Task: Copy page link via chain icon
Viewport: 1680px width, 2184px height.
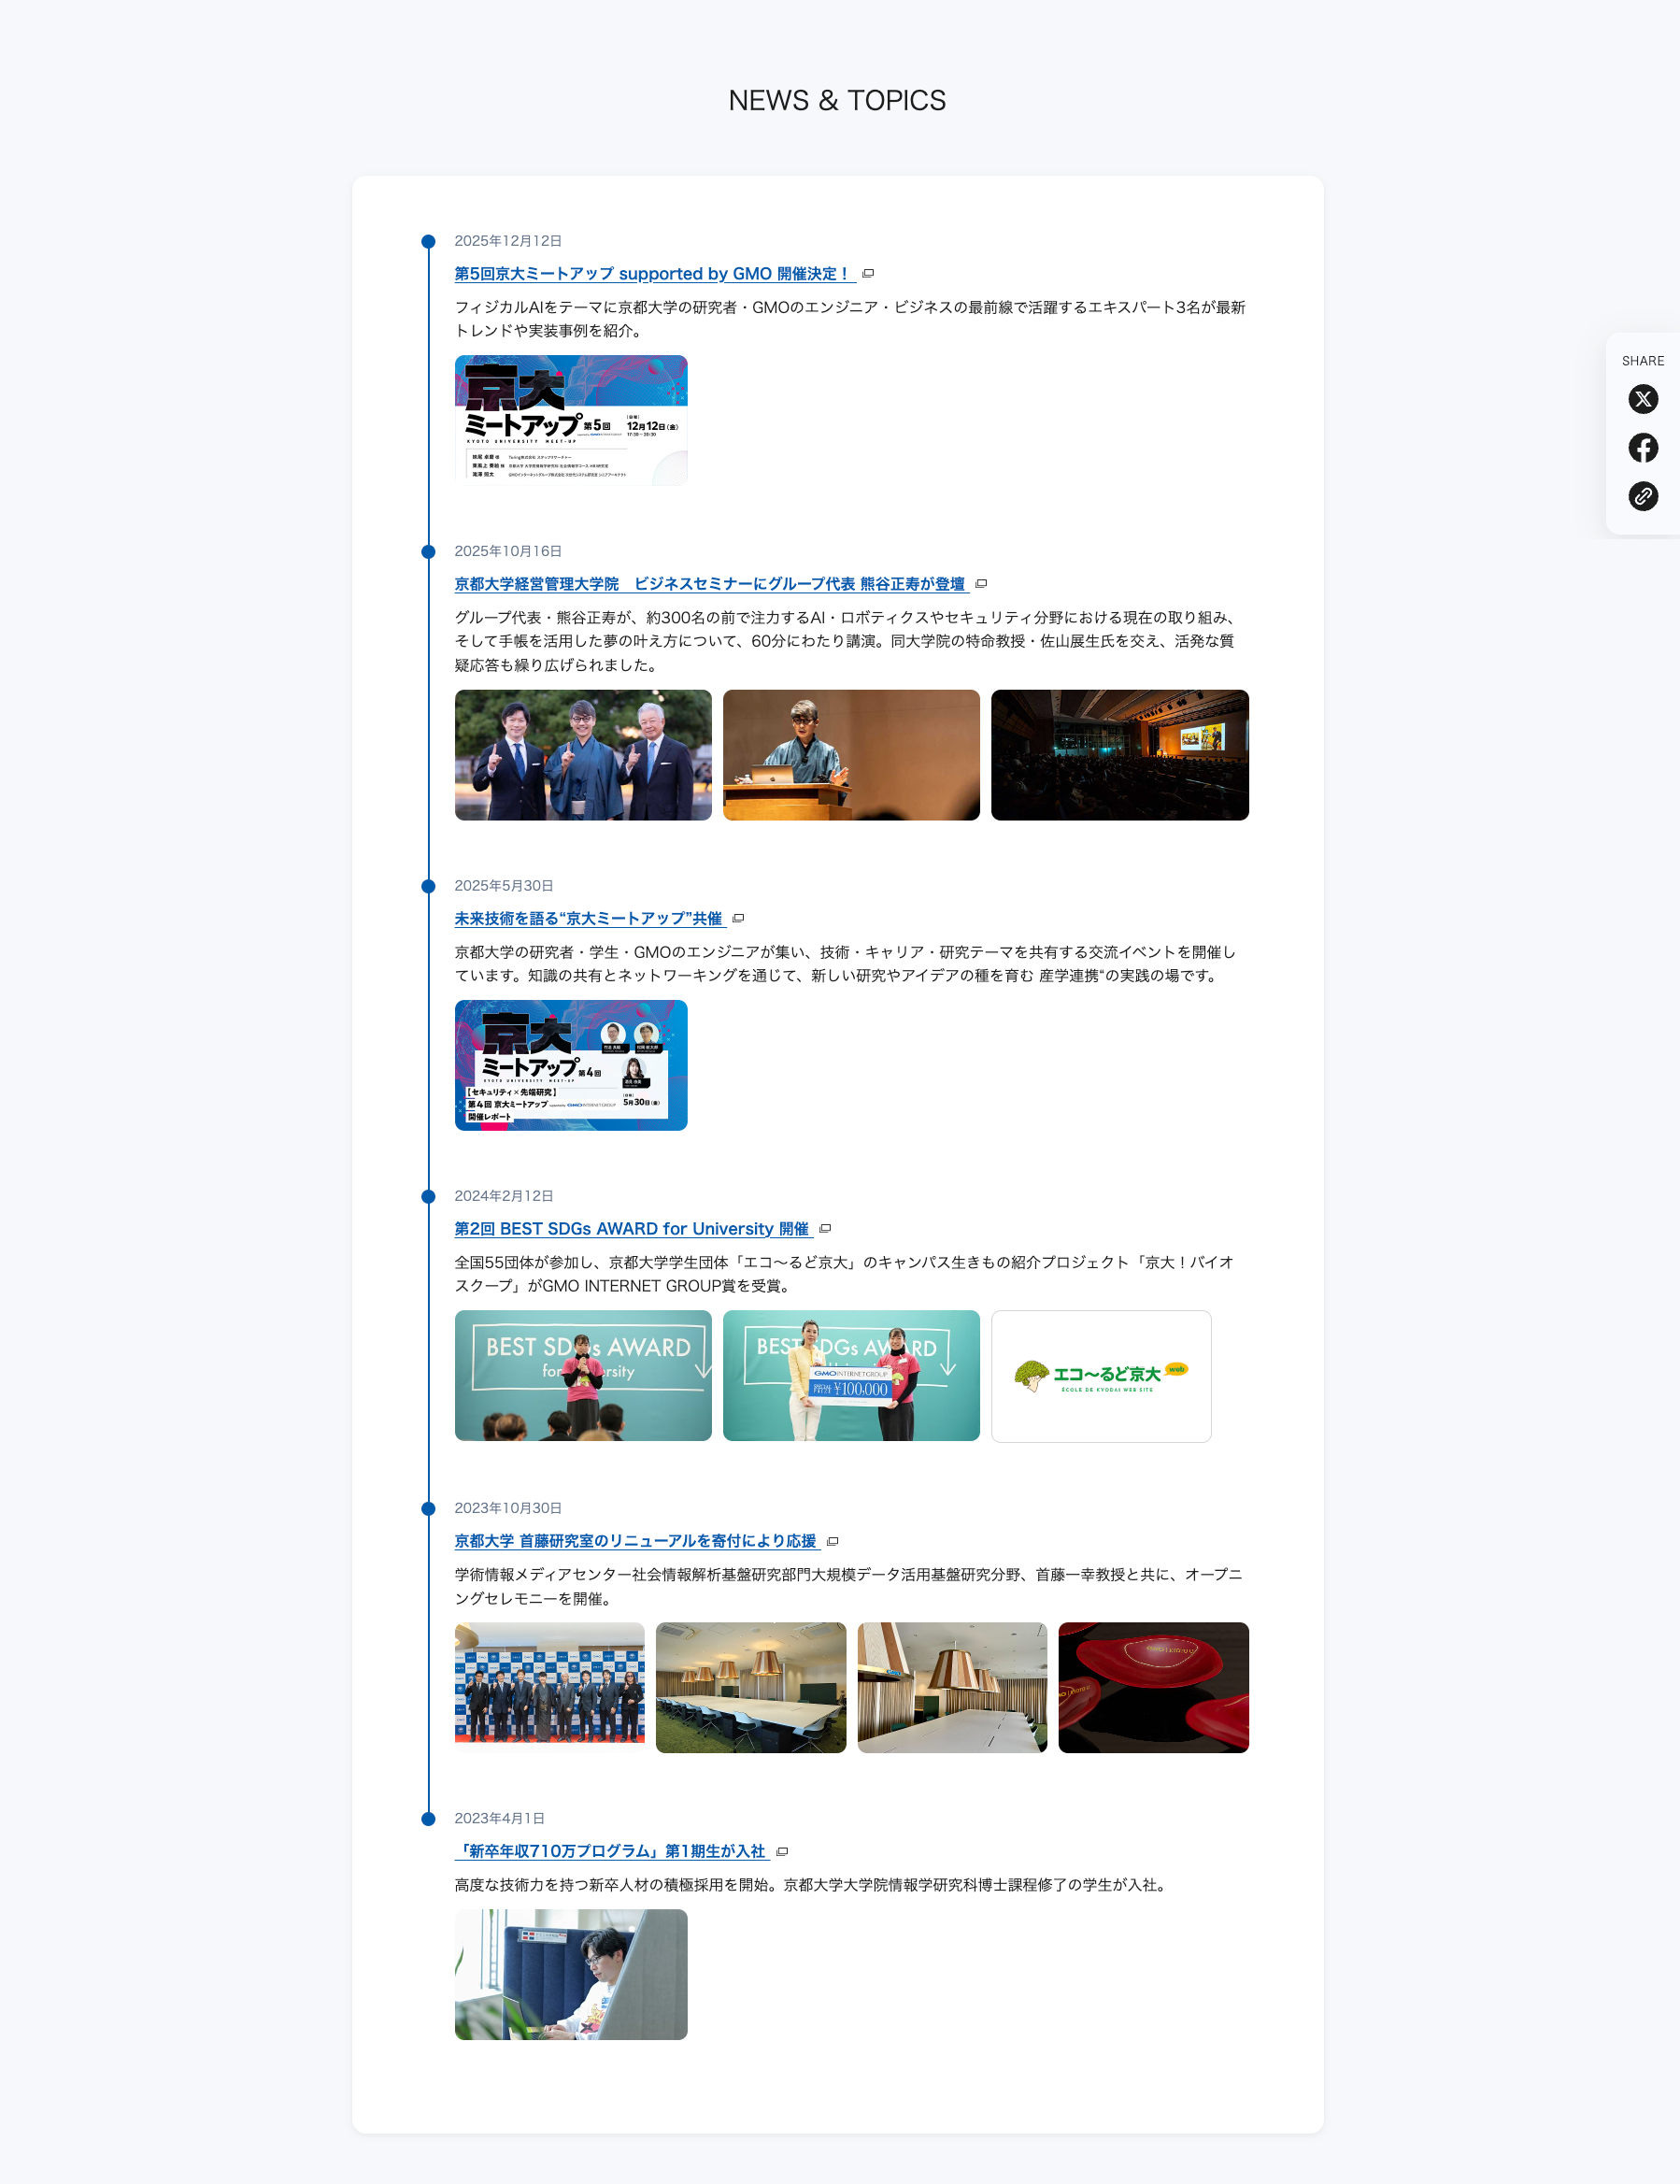Action: pos(1642,496)
